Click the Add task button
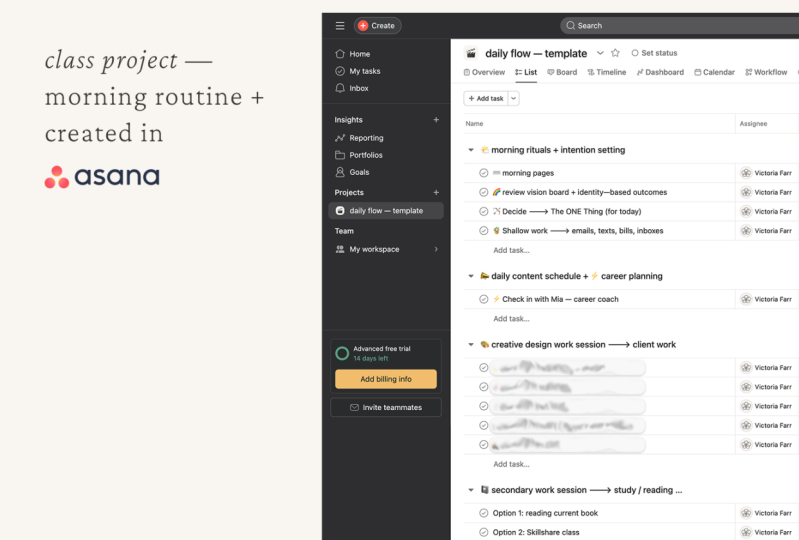Image resolution: width=799 pixels, height=540 pixels. click(486, 98)
